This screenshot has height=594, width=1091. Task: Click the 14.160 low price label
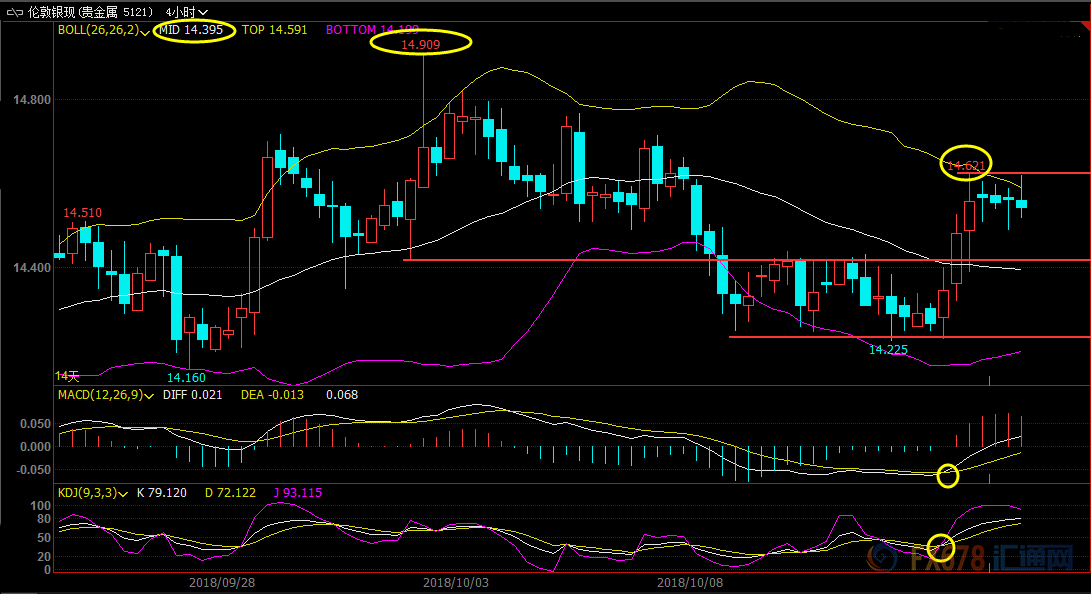pyautogui.click(x=186, y=378)
